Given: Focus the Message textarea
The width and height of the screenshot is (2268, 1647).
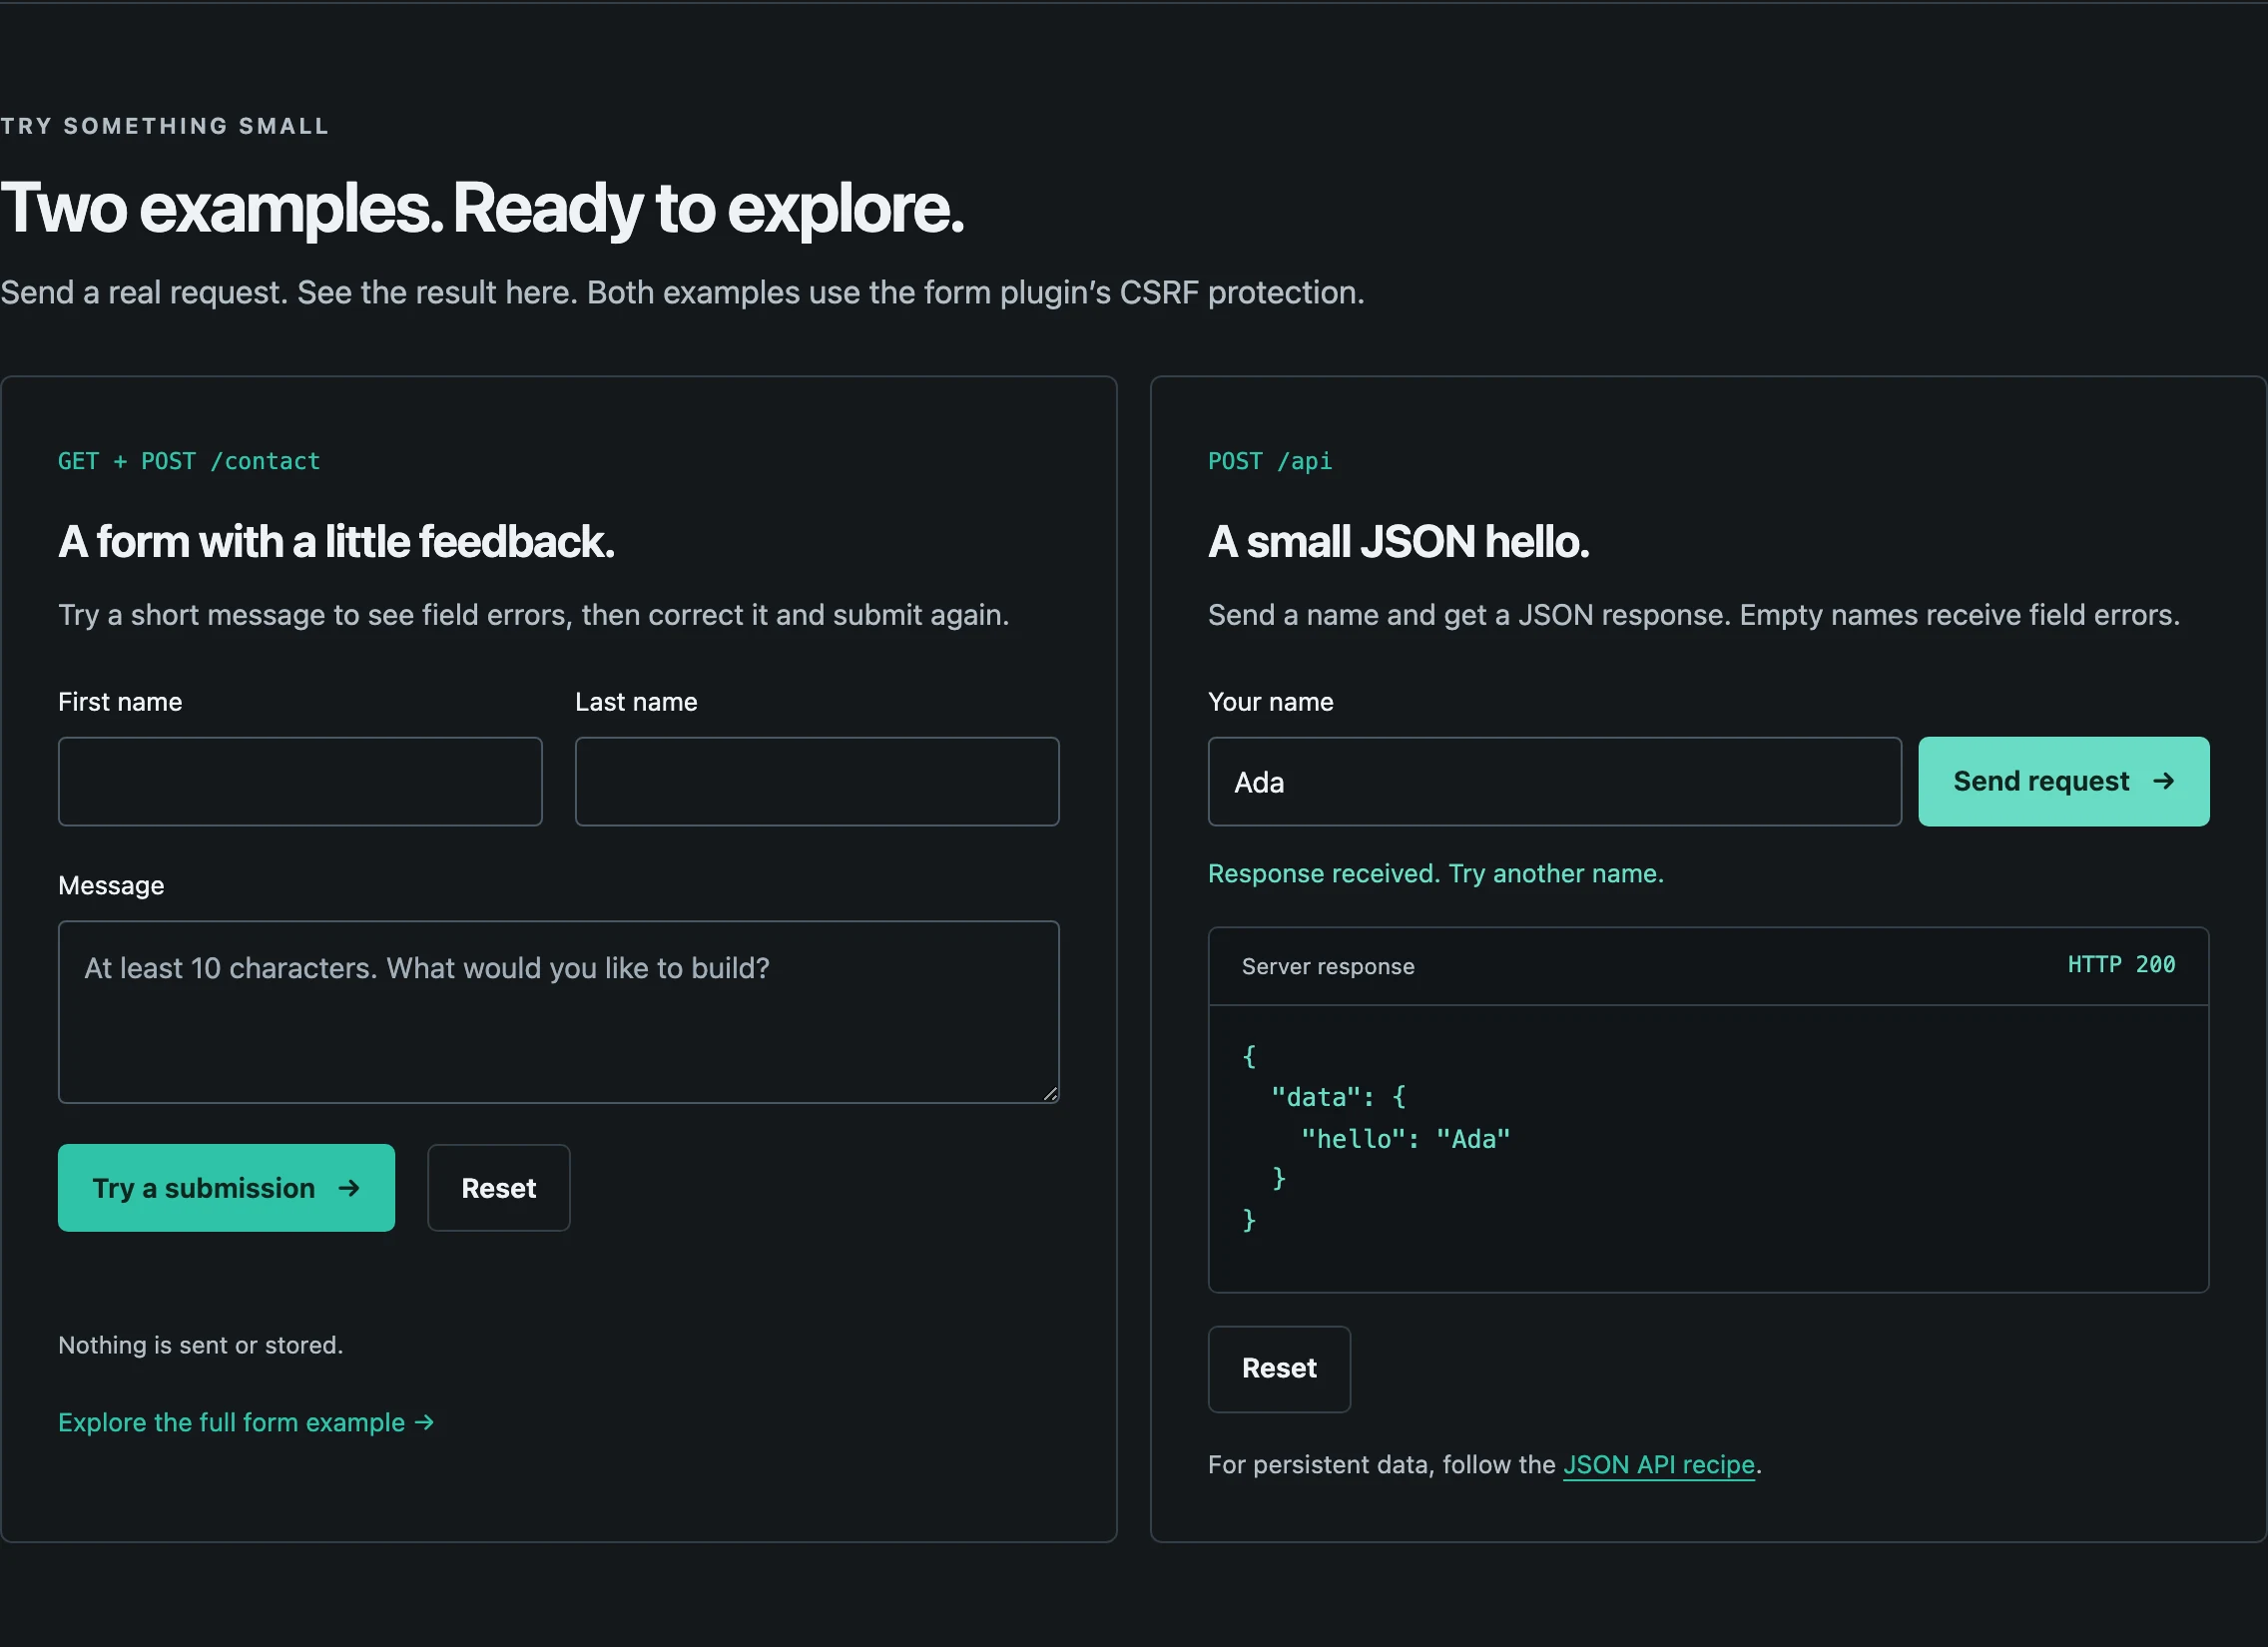Looking at the screenshot, I should pos(559,1012).
